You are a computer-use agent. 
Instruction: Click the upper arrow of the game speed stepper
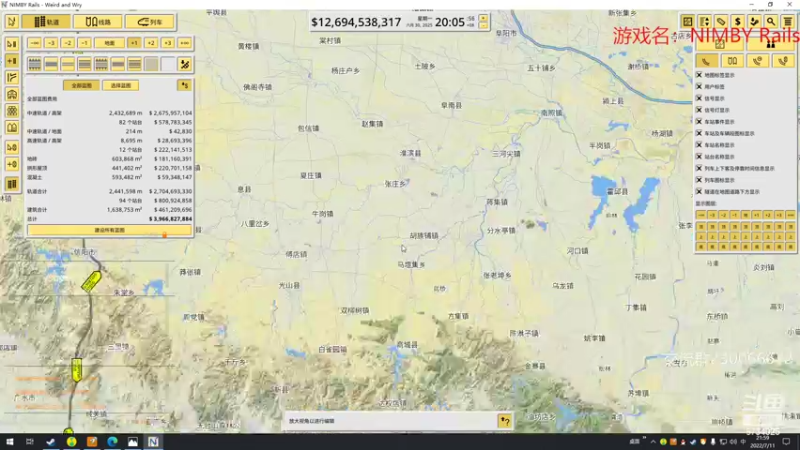pyautogui.click(x=483, y=18)
